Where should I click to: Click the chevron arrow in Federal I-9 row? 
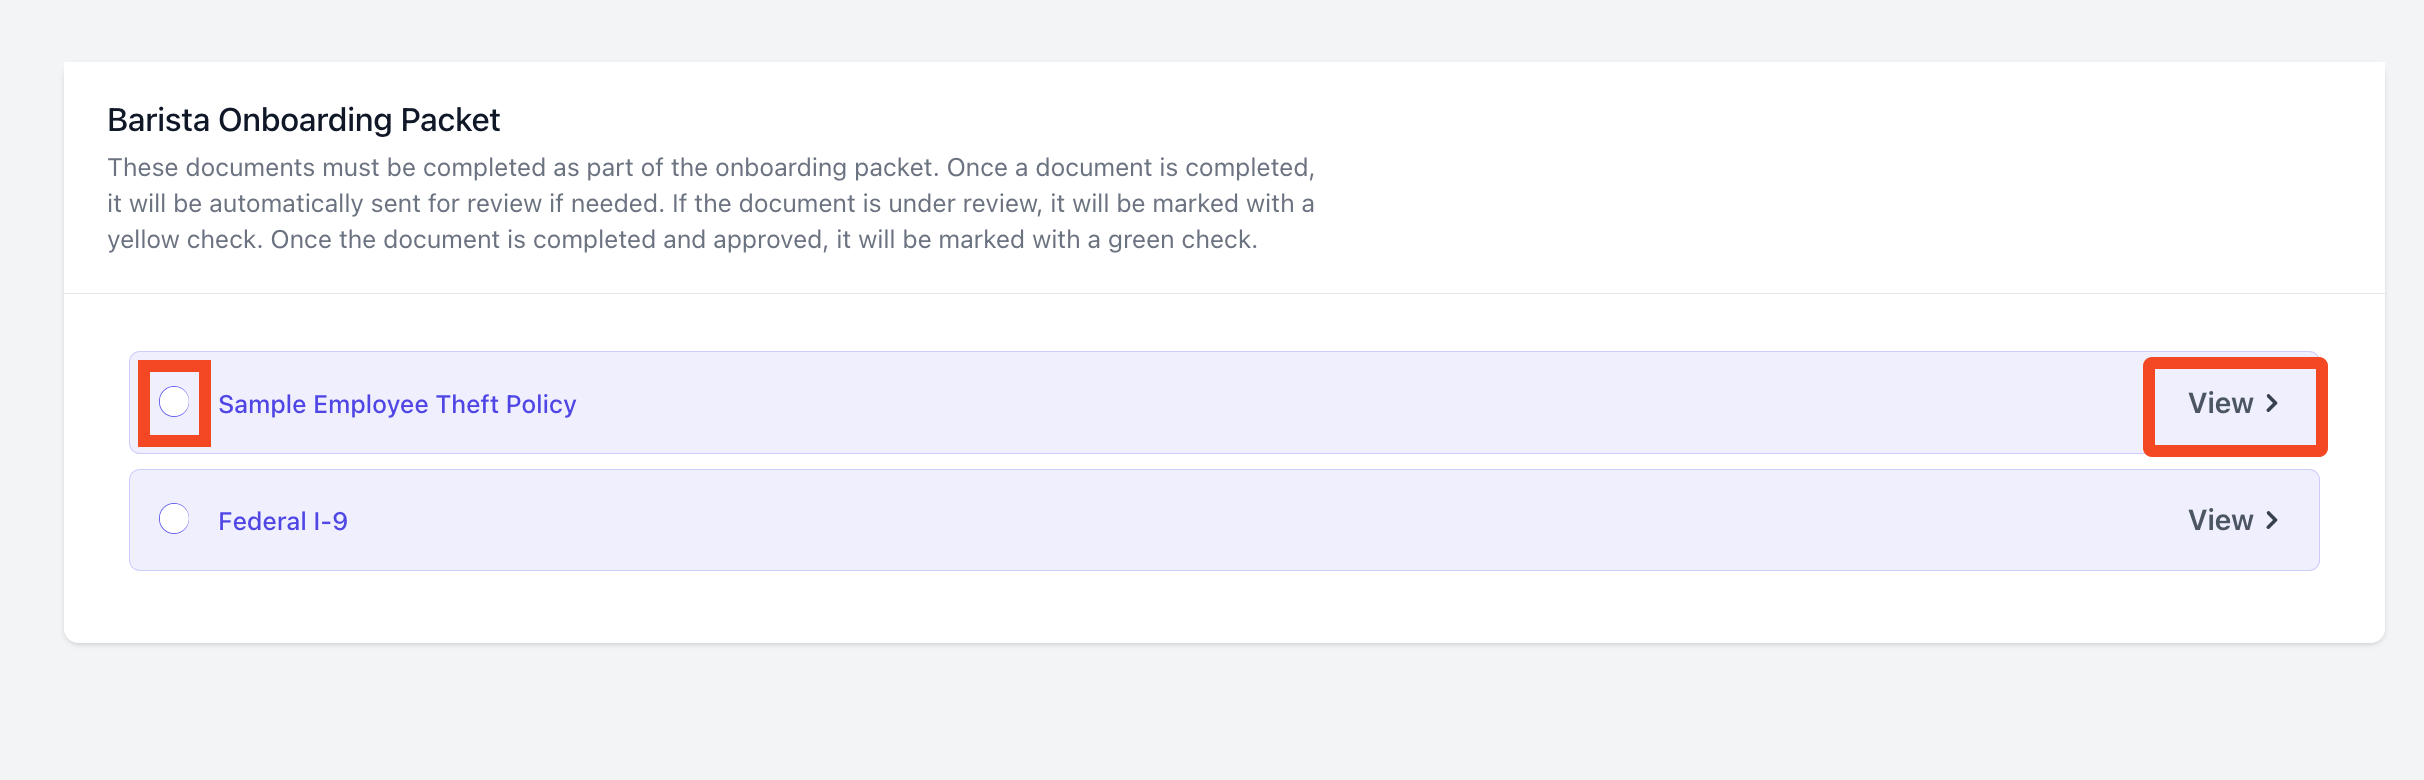[2272, 520]
